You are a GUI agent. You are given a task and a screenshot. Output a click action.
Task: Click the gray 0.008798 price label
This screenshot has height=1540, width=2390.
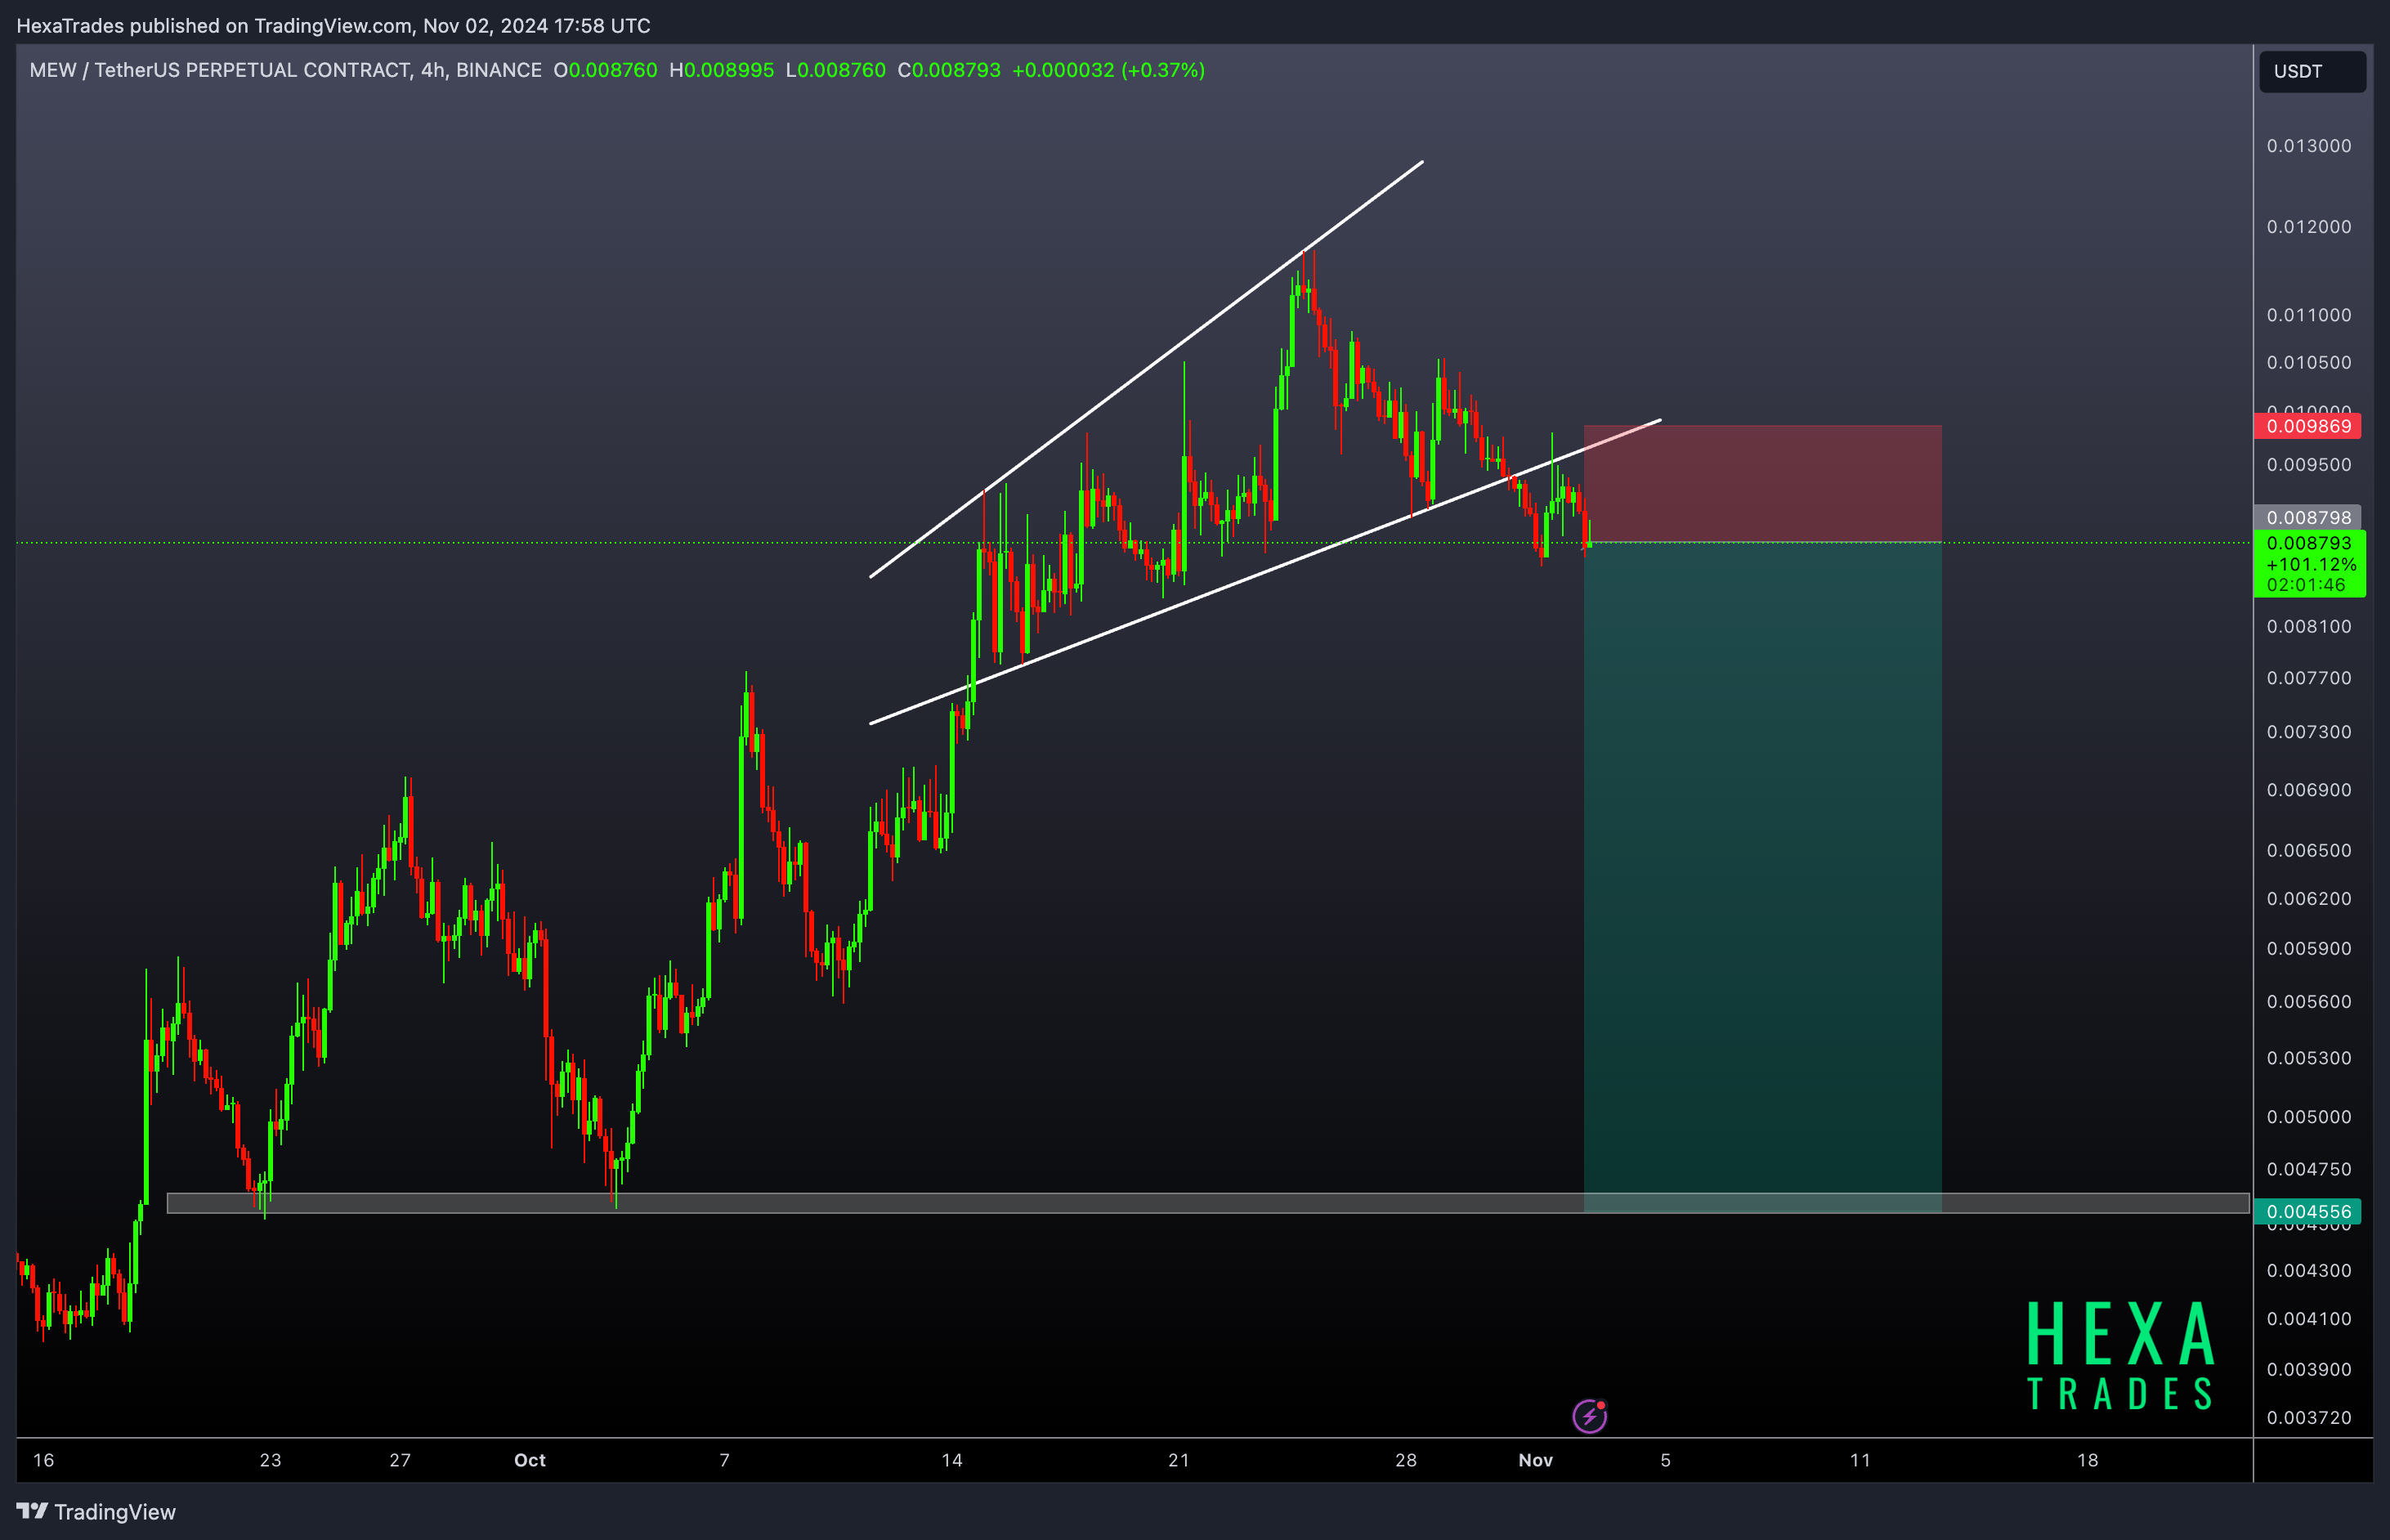point(2308,517)
